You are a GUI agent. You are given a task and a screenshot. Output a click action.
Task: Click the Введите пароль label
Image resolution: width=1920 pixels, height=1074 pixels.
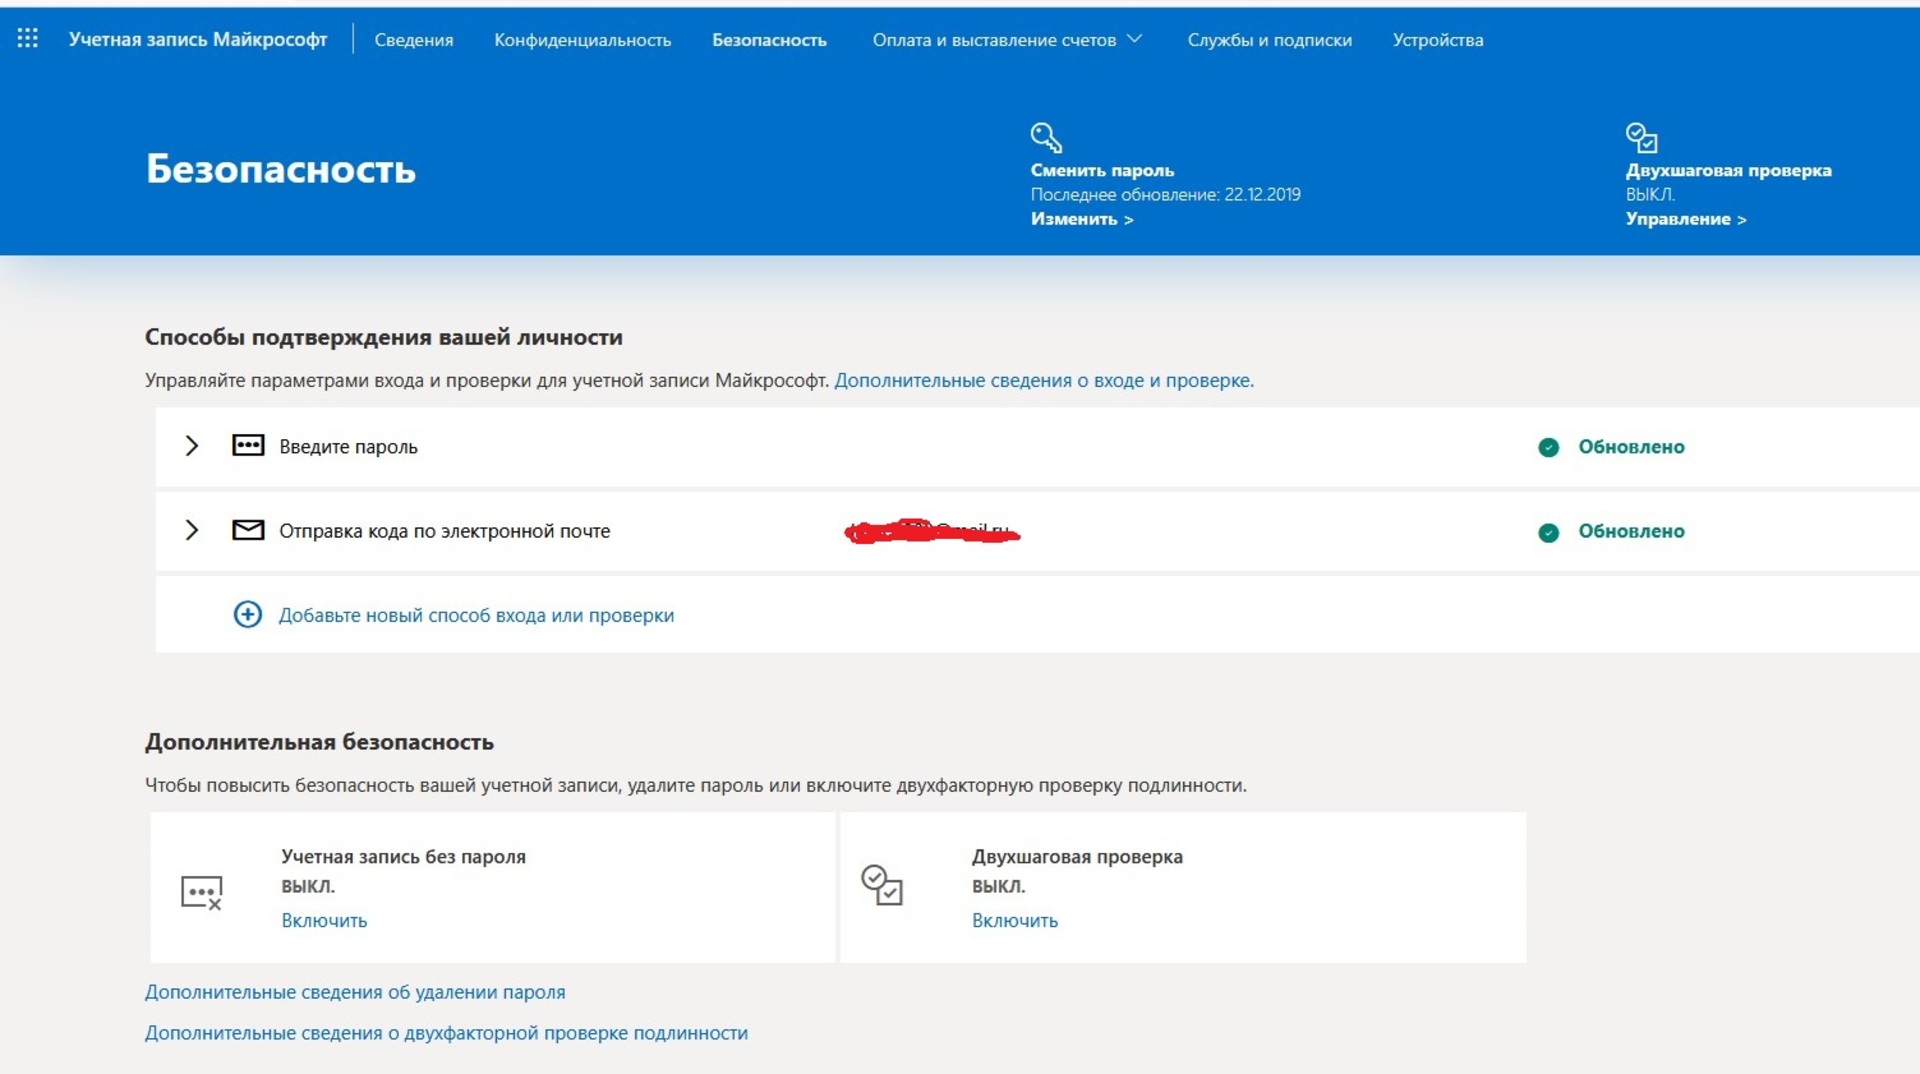point(348,447)
